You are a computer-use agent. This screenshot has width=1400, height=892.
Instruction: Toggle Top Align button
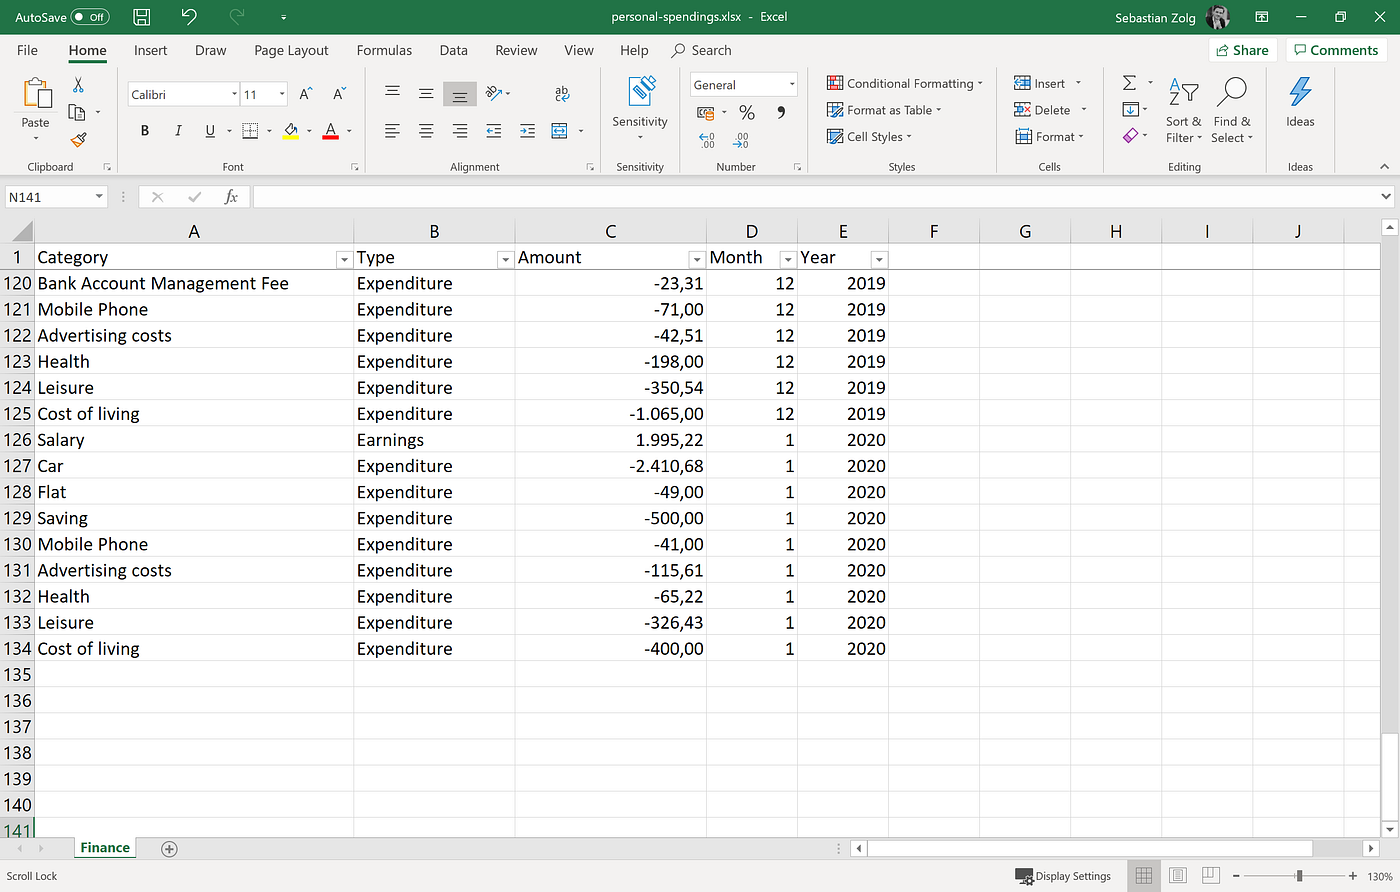[392, 92]
